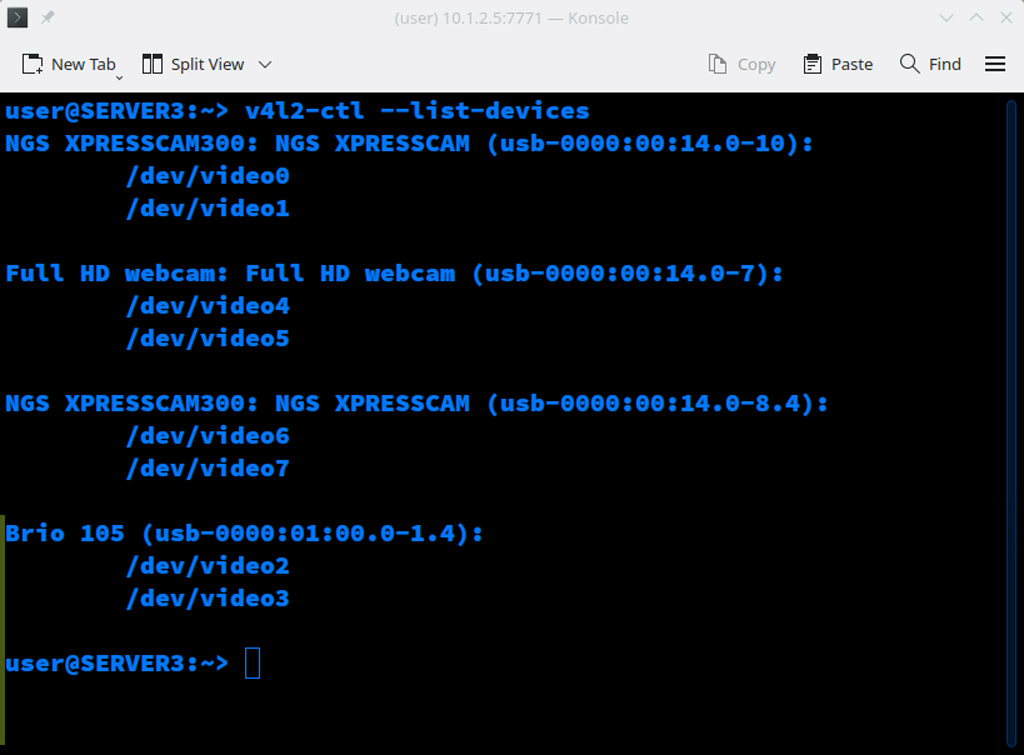Screen dimensions: 1024x755
Task: Close the Konsole window
Action: pyautogui.click(x=1006, y=18)
